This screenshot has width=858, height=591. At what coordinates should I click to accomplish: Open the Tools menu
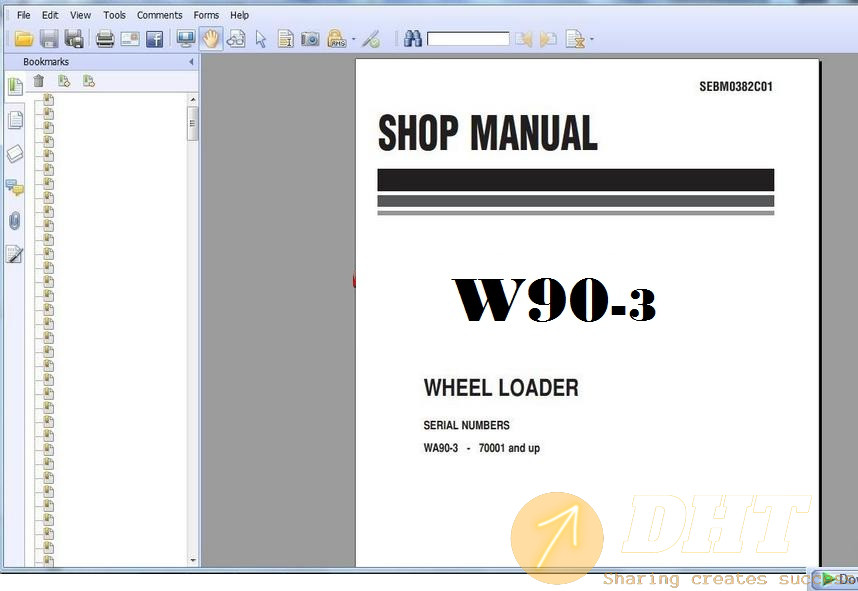click(114, 15)
